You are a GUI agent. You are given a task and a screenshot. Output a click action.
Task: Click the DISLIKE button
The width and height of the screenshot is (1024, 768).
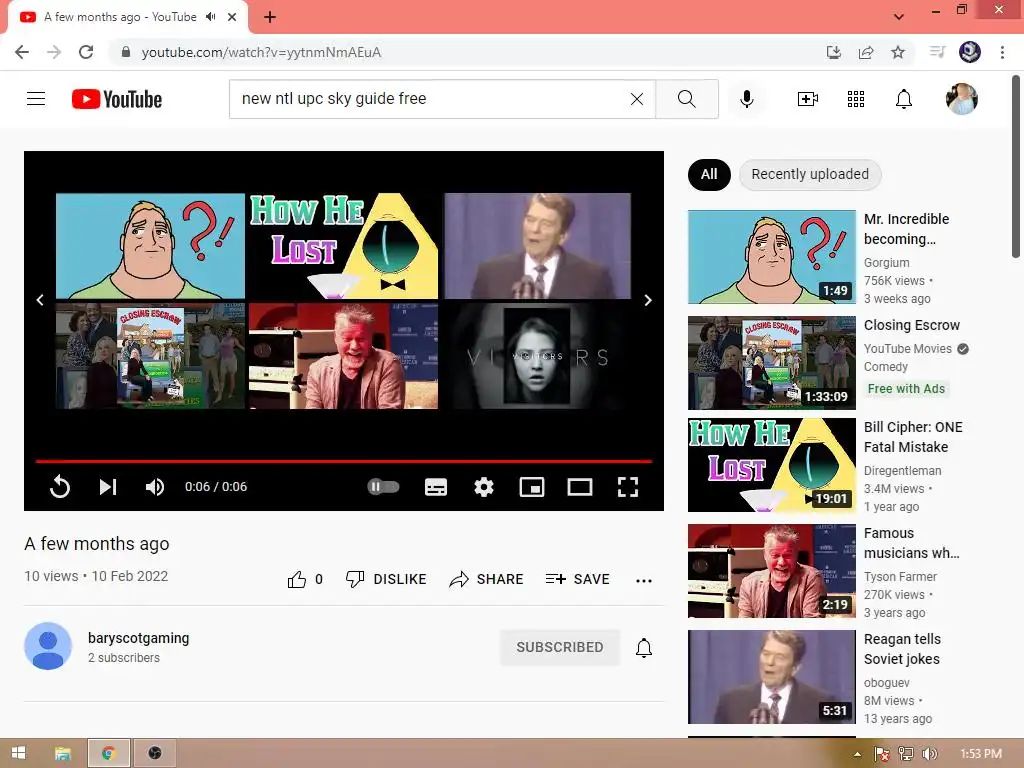(x=386, y=579)
